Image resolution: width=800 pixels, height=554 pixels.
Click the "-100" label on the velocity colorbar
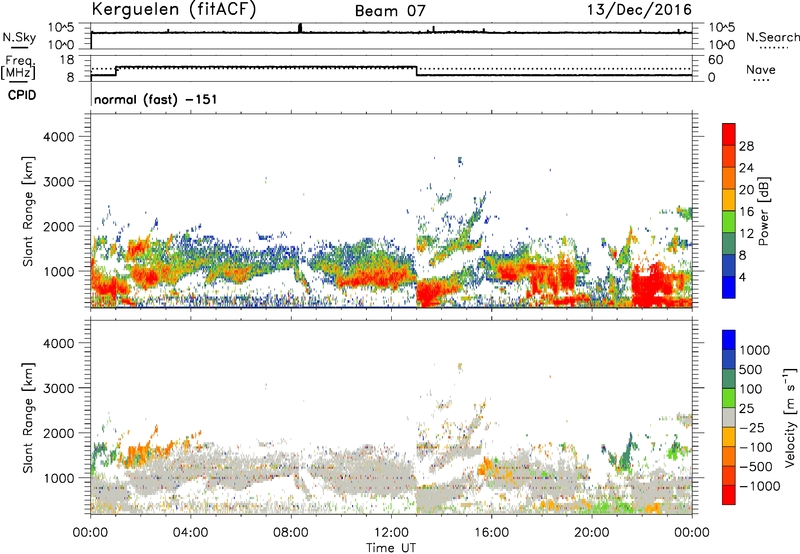point(756,447)
